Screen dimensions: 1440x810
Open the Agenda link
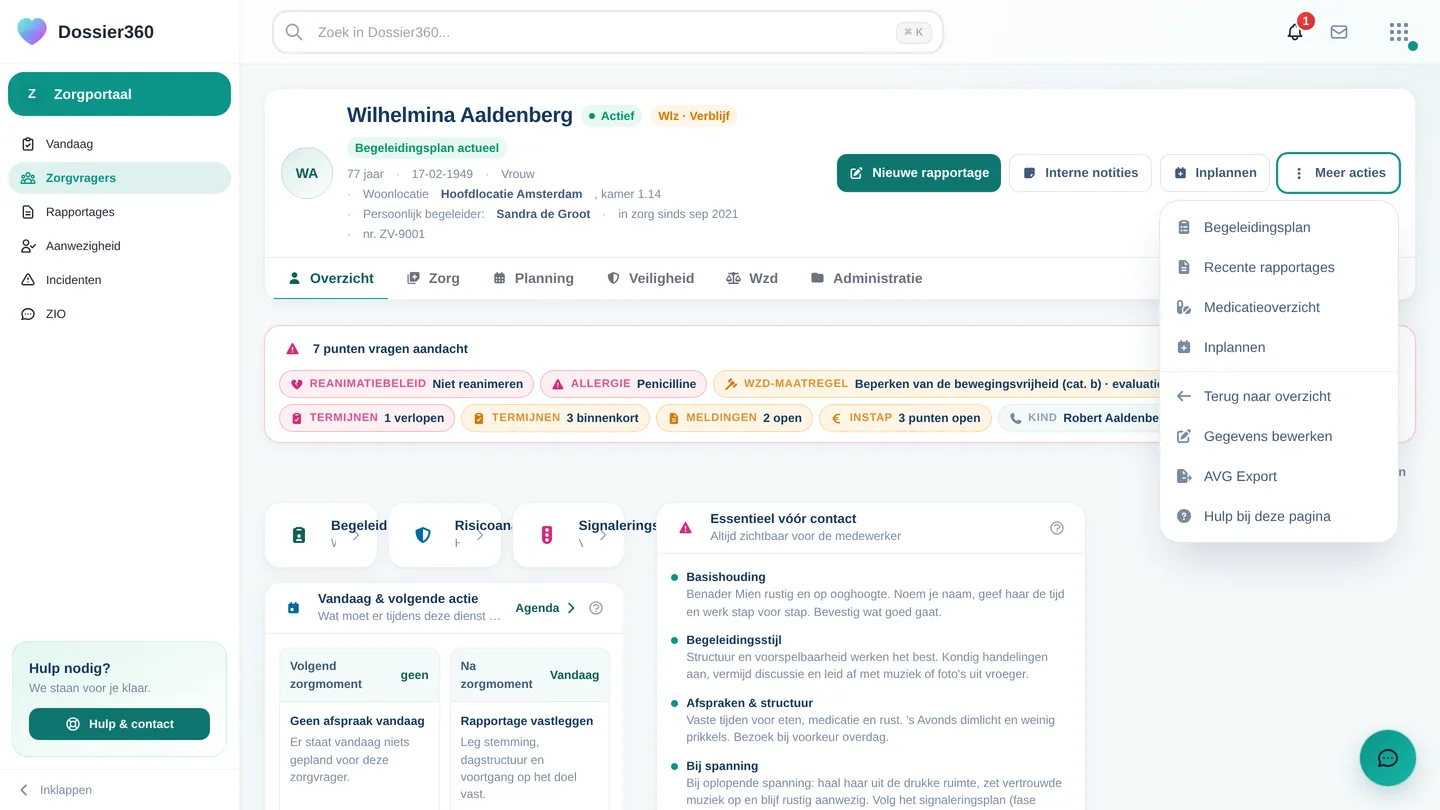click(x=546, y=608)
